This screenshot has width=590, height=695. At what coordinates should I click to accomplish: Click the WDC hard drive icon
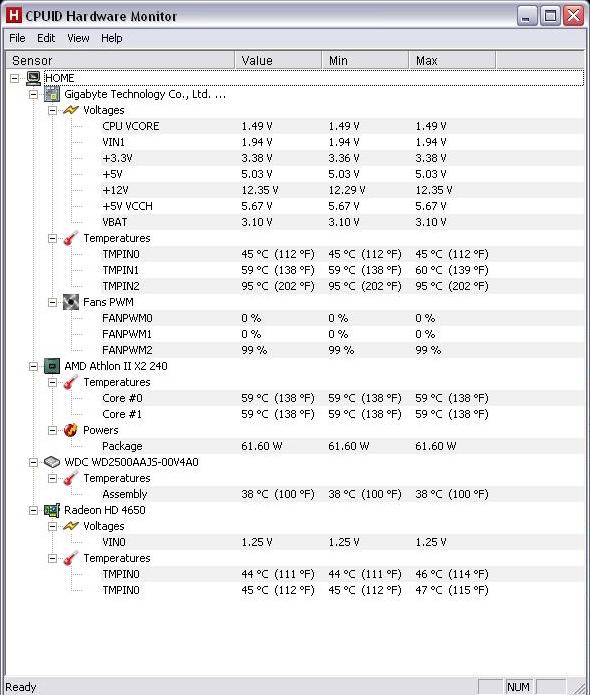click(52, 462)
